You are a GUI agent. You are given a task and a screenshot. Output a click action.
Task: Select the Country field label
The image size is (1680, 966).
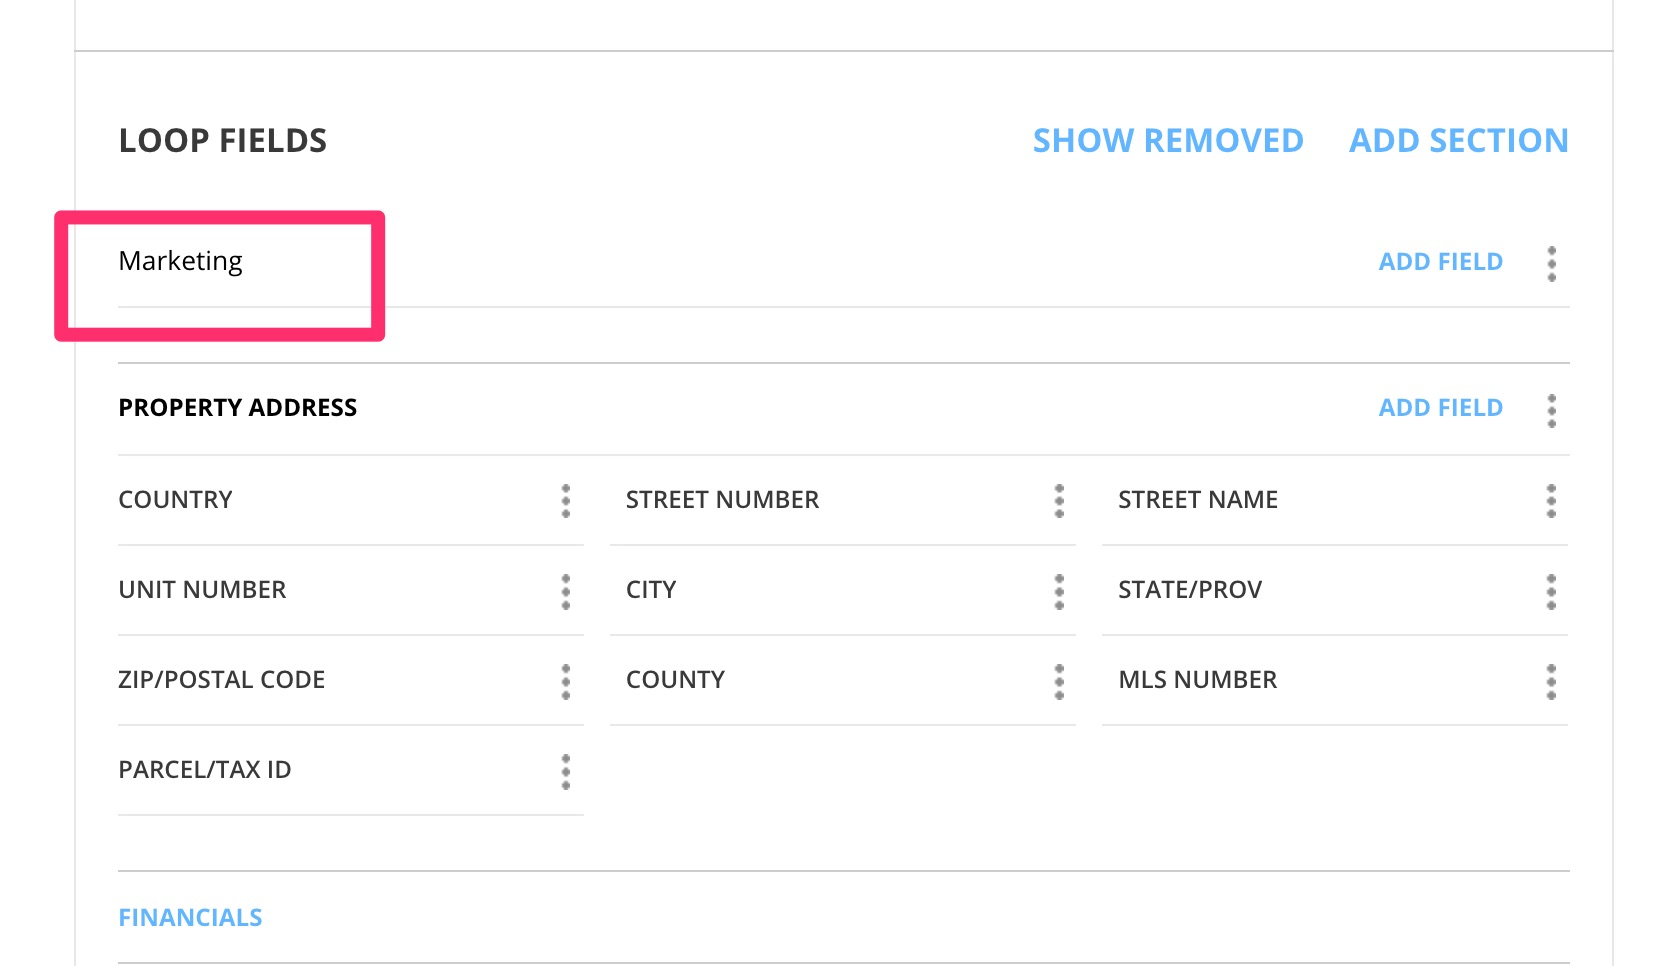(175, 500)
